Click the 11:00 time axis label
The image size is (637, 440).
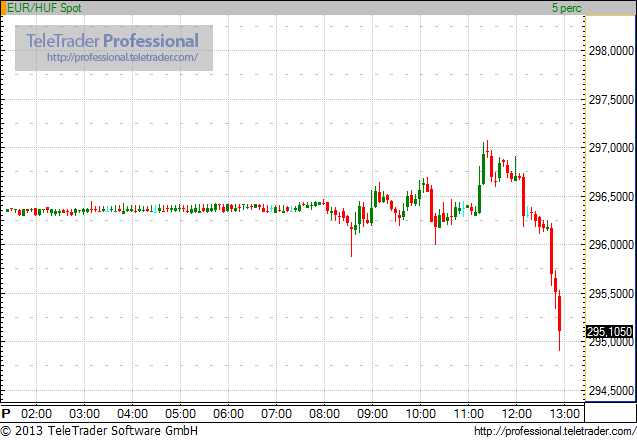click(x=468, y=414)
